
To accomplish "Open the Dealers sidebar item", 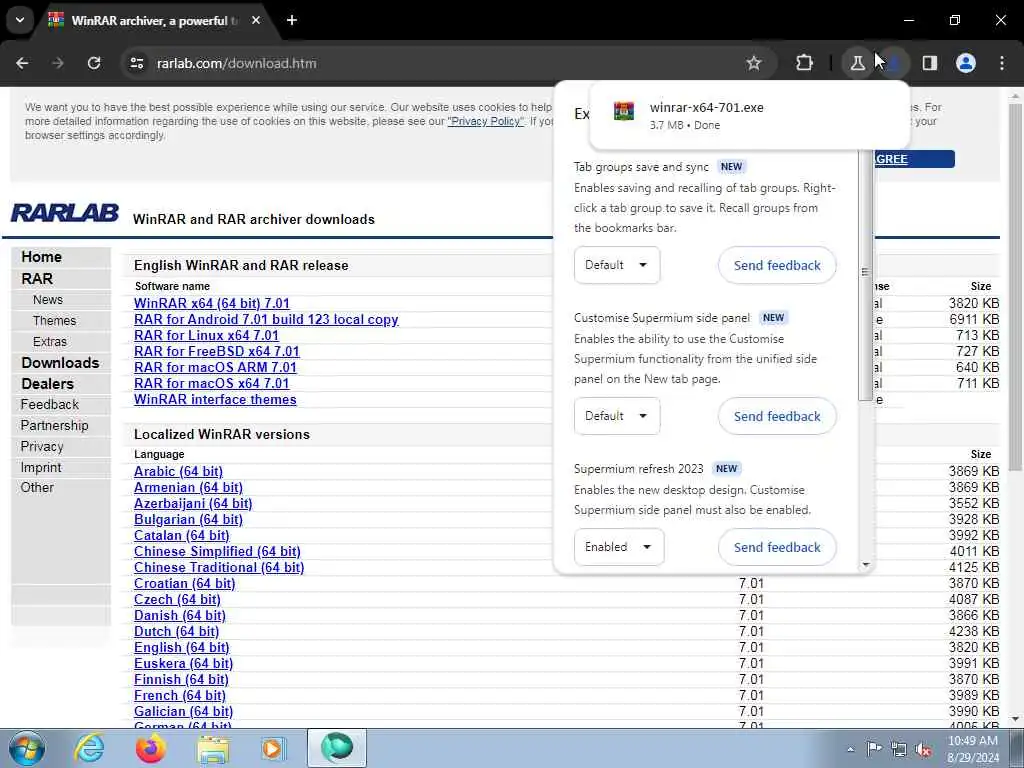I will [x=48, y=384].
